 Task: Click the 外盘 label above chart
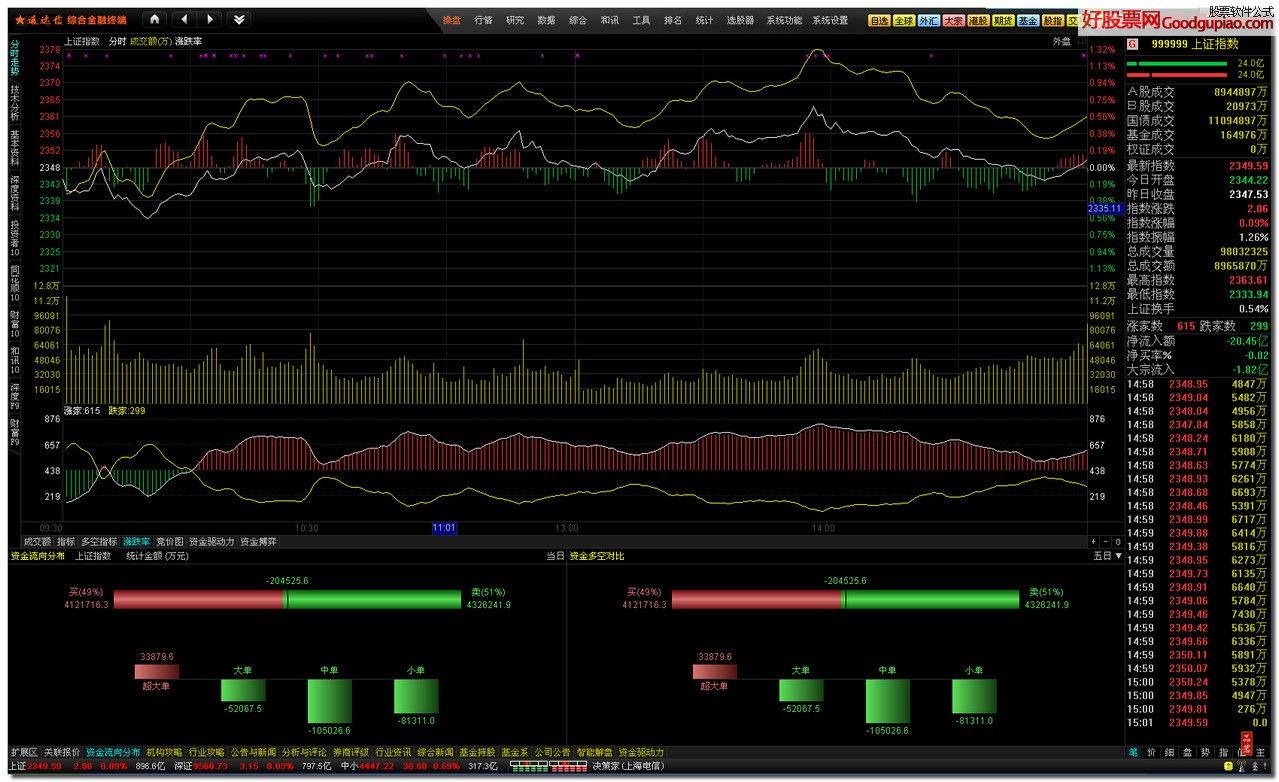1061,42
